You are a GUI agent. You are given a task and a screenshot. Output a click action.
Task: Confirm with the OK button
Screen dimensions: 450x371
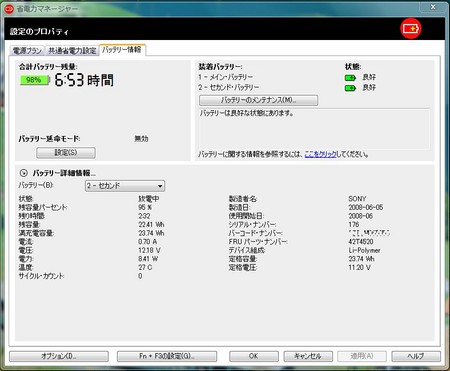[x=254, y=356]
